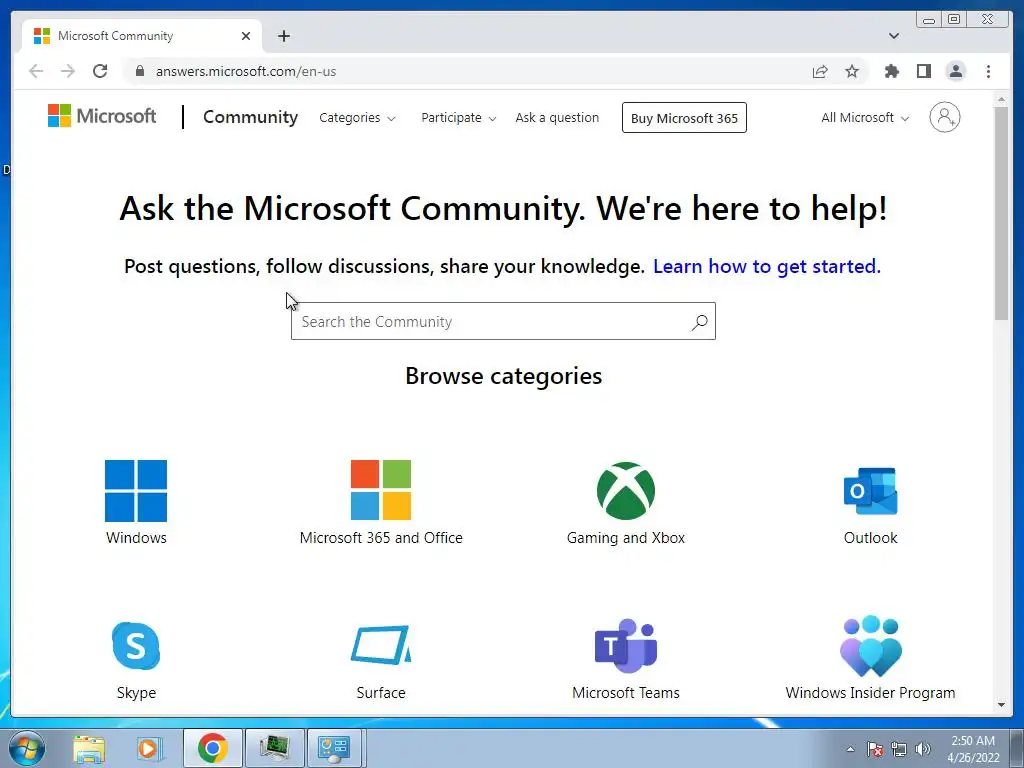
Task: Click the Microsoft logo in header
Action: (102, 116)
